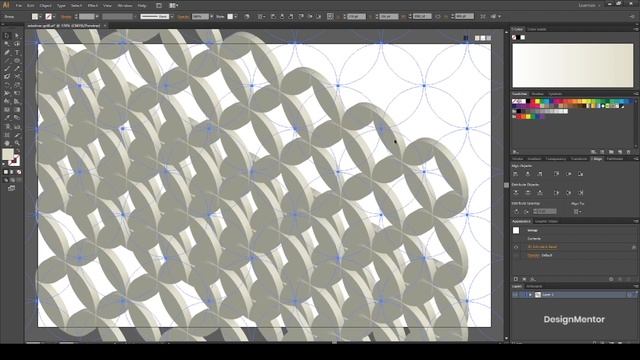
Task: Select the Direct Selection tool
Action: click(17, 36)
